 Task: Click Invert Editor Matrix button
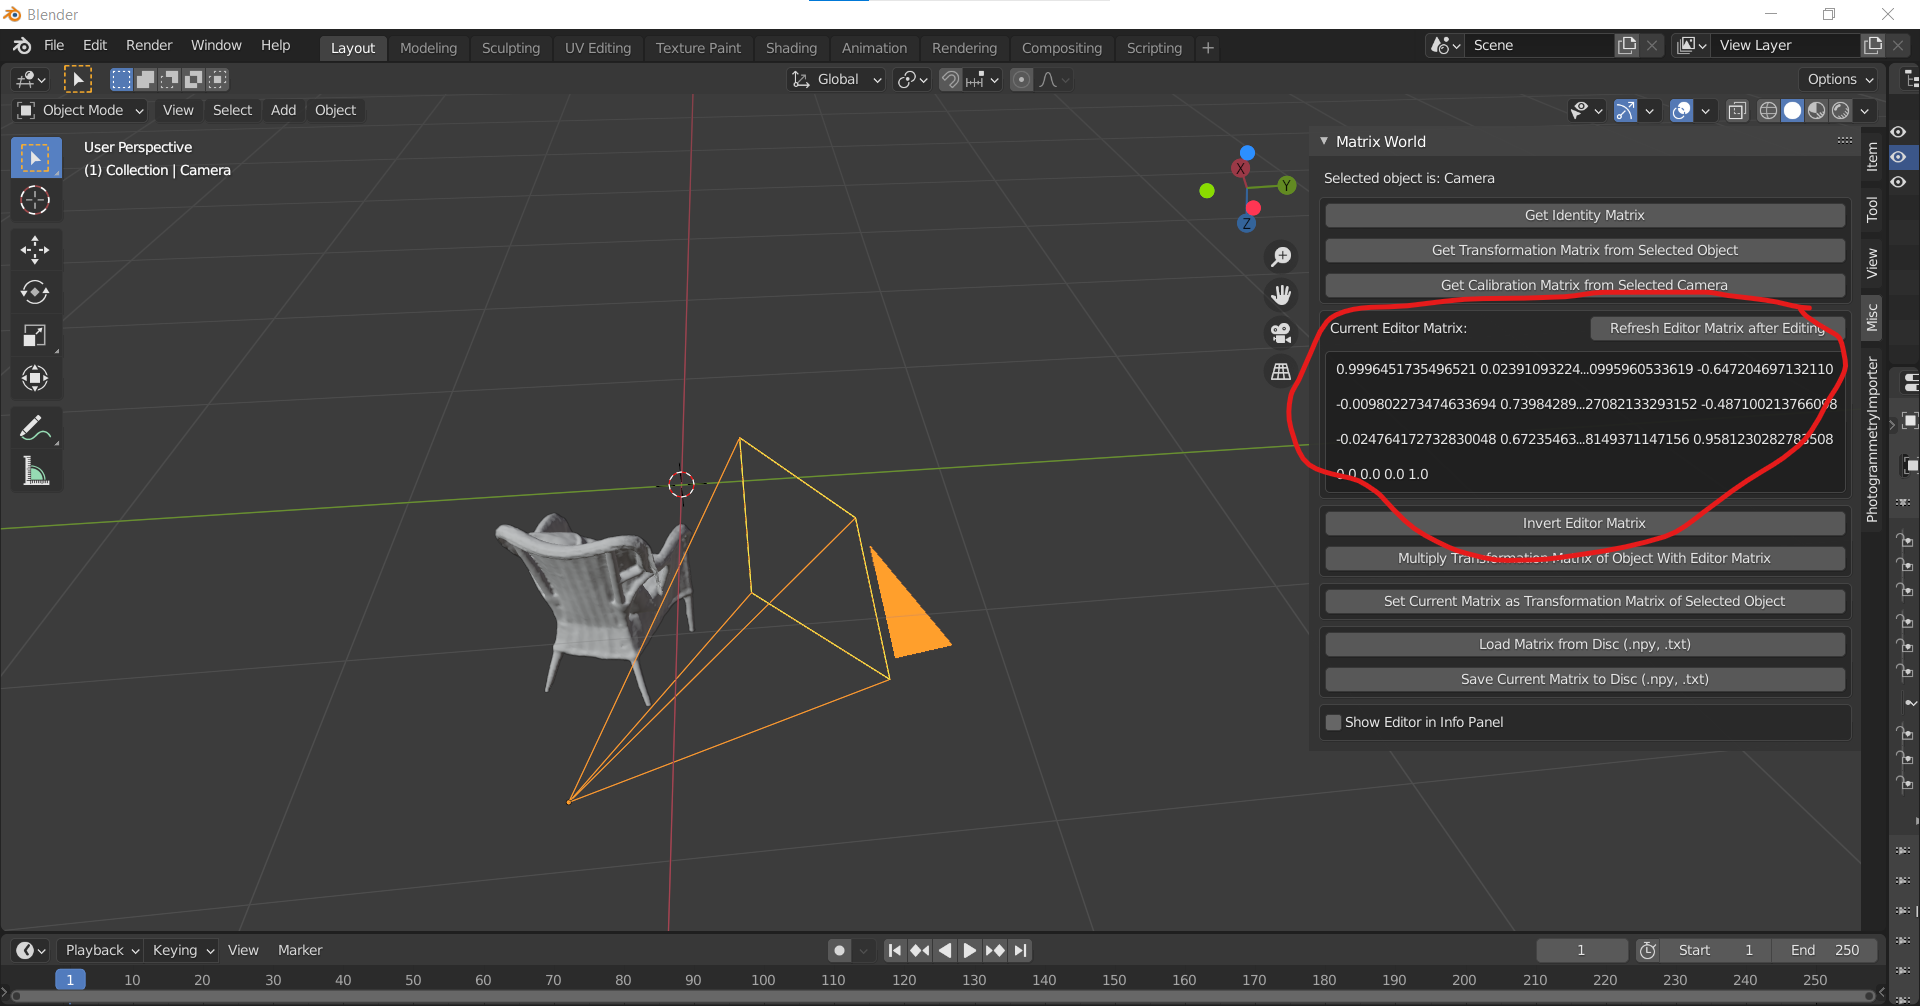1583,522
